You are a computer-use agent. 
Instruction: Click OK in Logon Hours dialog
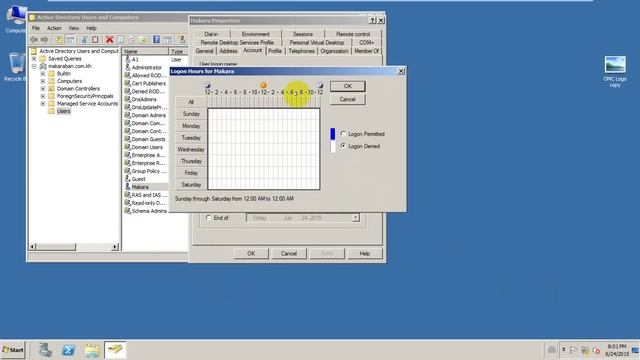tap(347, 86)
